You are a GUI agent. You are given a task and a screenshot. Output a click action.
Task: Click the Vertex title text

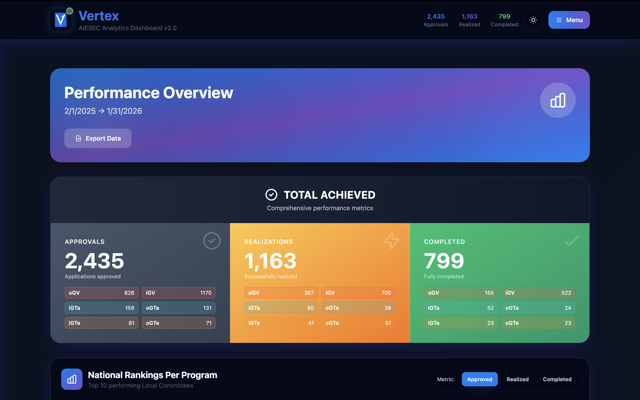click(x=99, y=16)
